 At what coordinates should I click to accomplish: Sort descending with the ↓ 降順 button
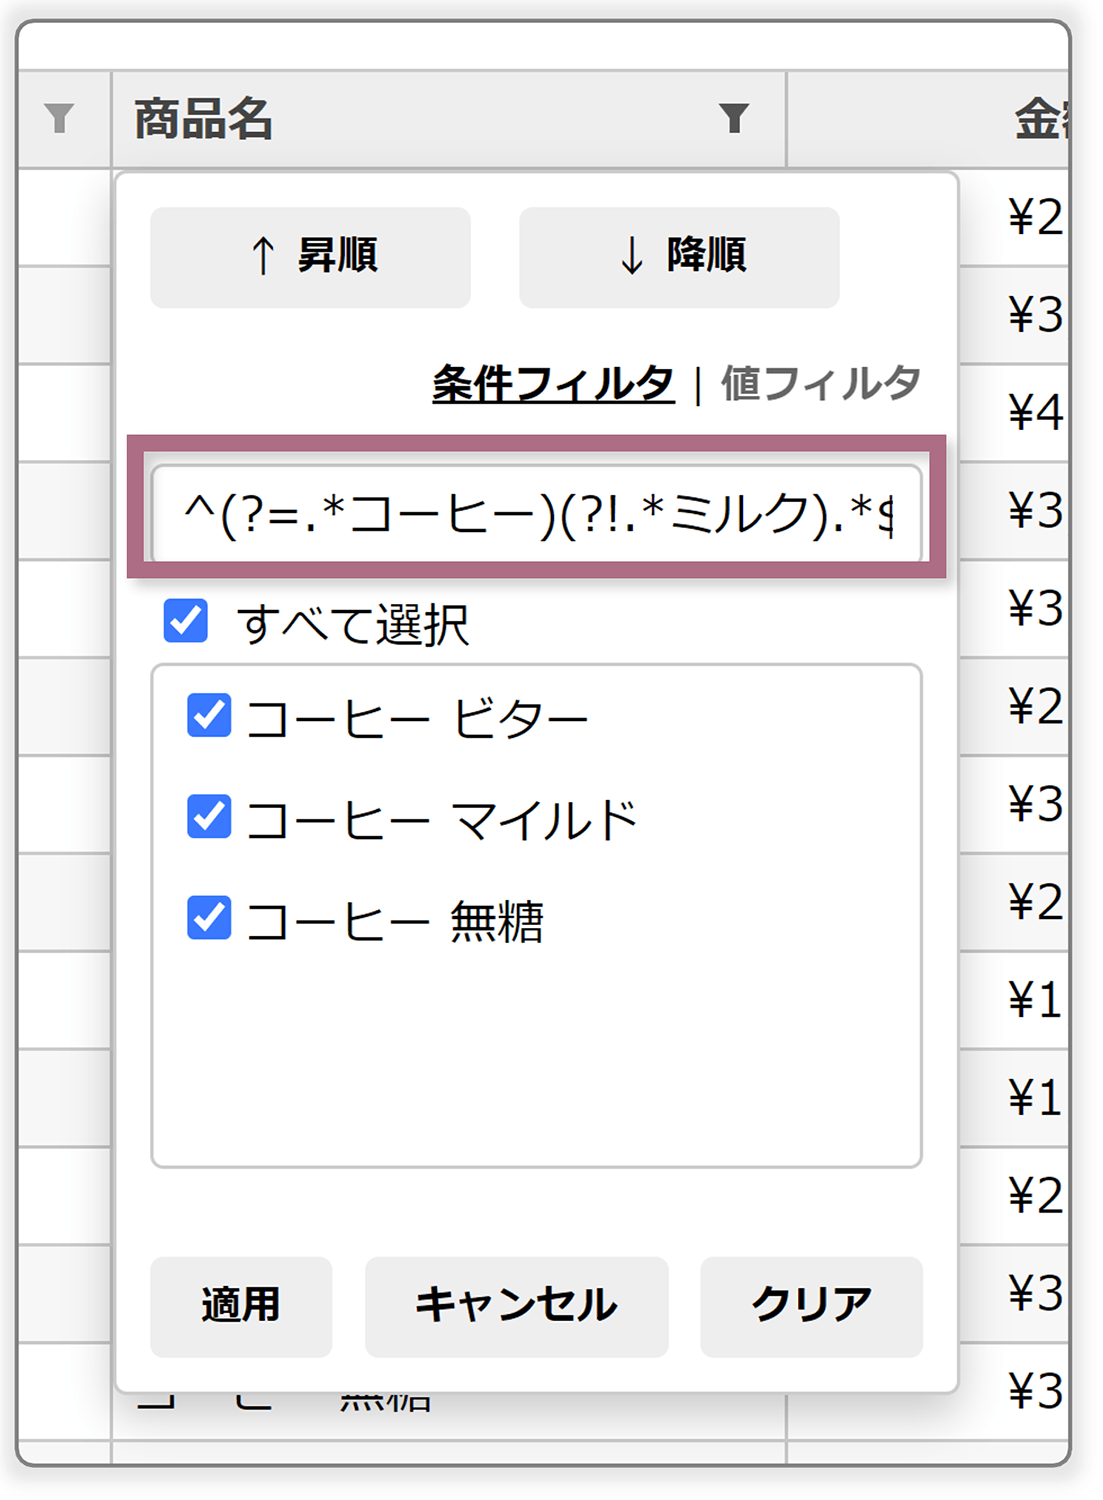coord(679,256)
